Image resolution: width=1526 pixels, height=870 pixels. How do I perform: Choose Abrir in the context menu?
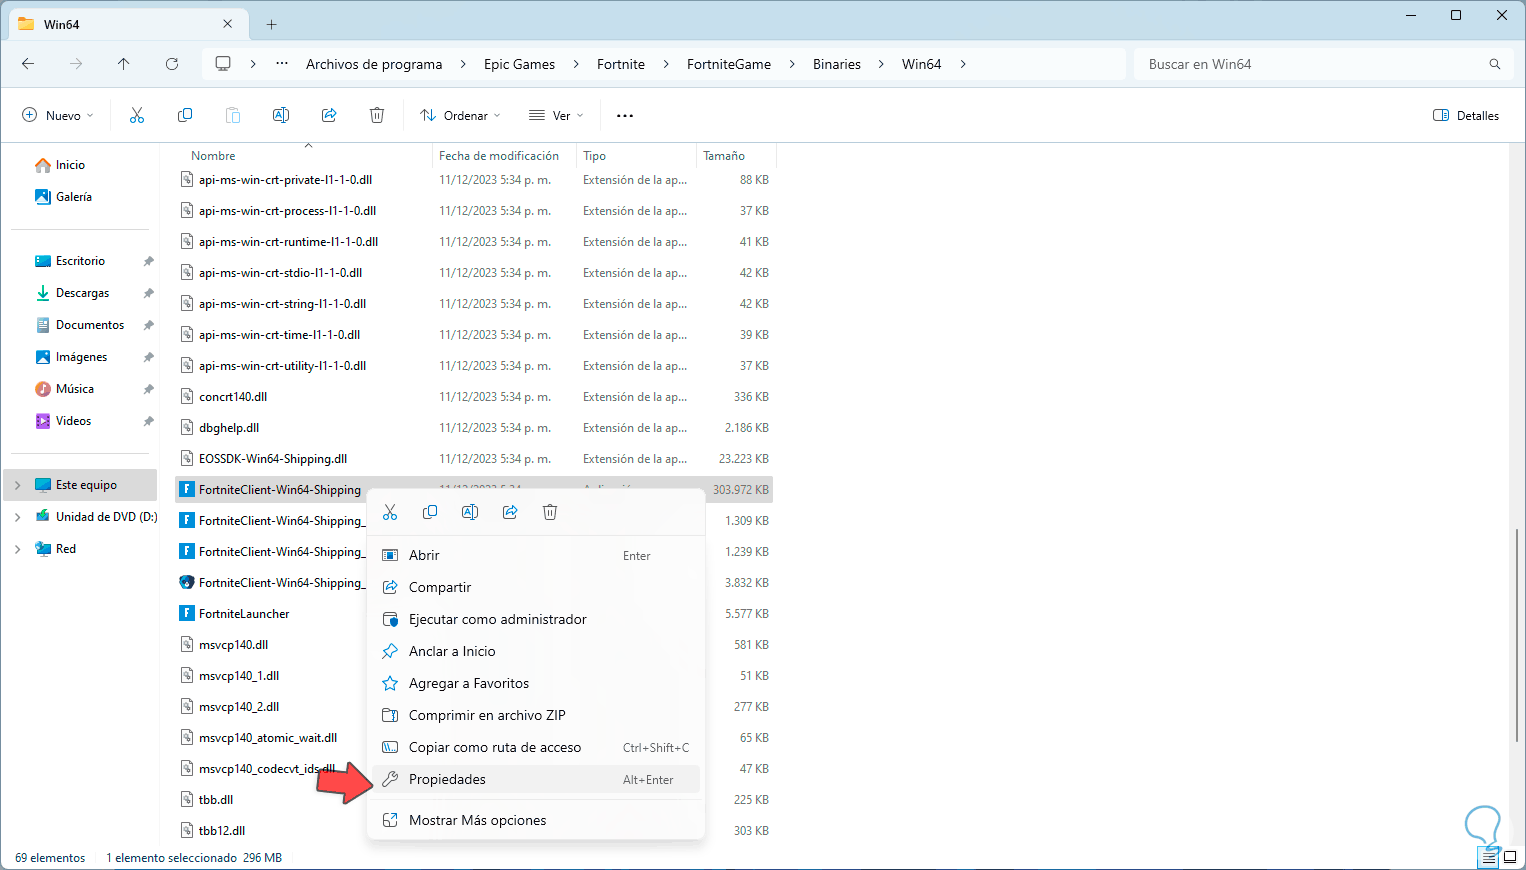[x=536, y=555]
